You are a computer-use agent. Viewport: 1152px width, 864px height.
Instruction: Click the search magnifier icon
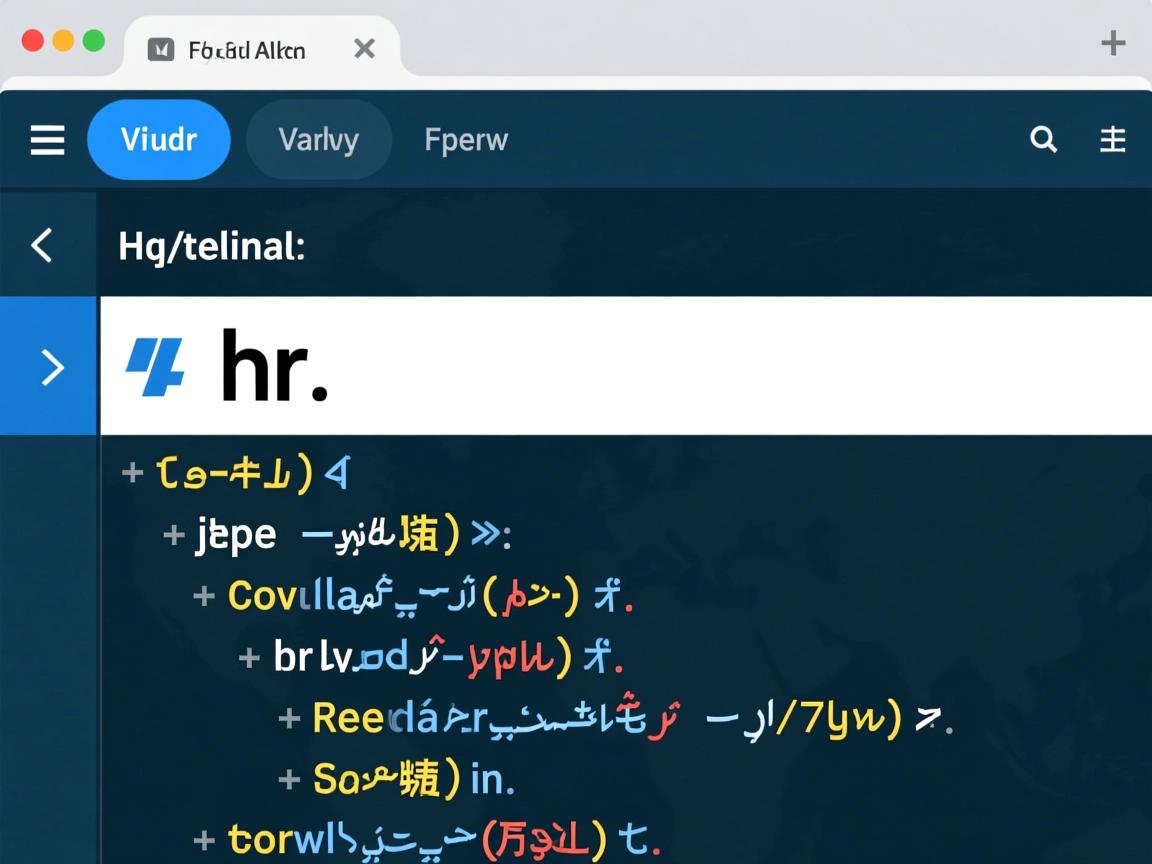click(1043, 140)
